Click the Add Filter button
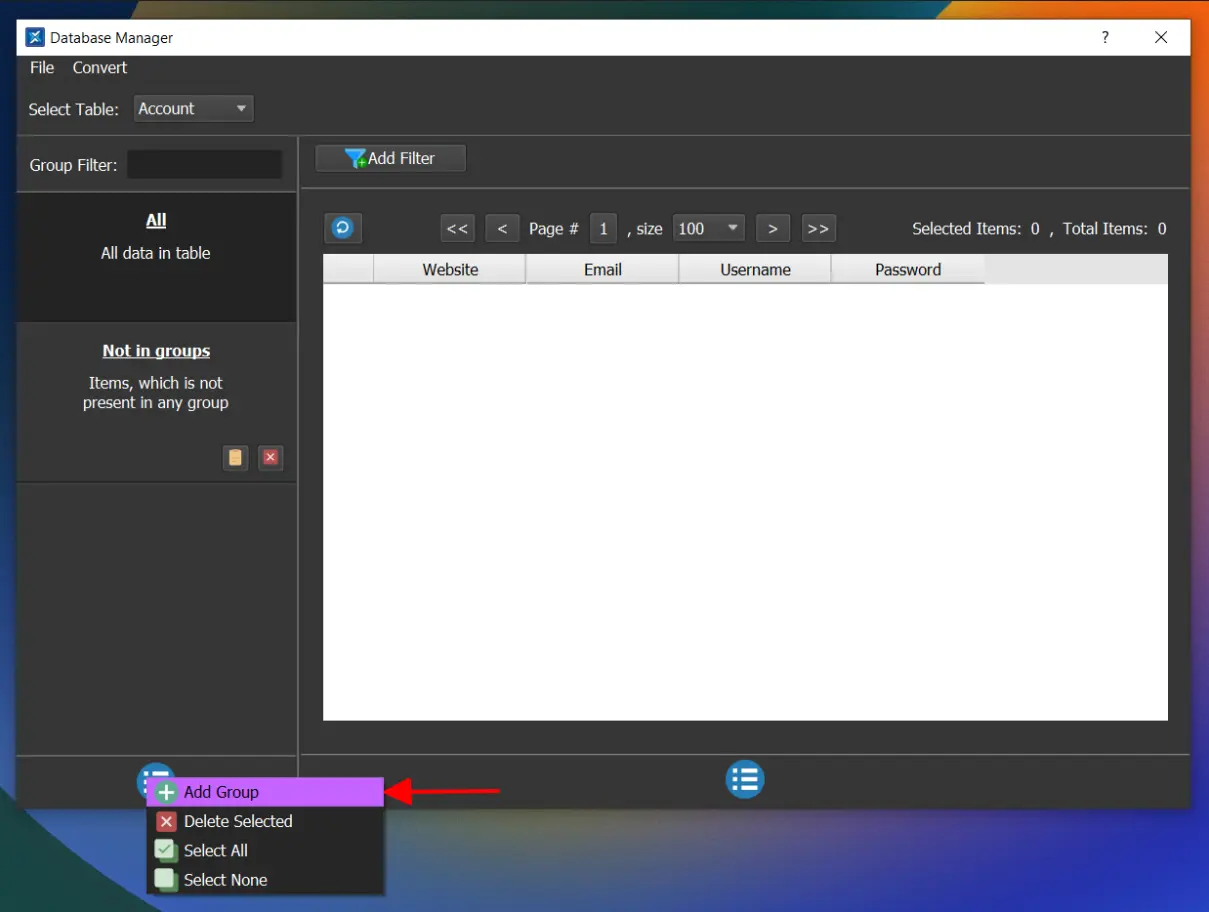This screenshot has width=1209, height=912. [391, 158]
